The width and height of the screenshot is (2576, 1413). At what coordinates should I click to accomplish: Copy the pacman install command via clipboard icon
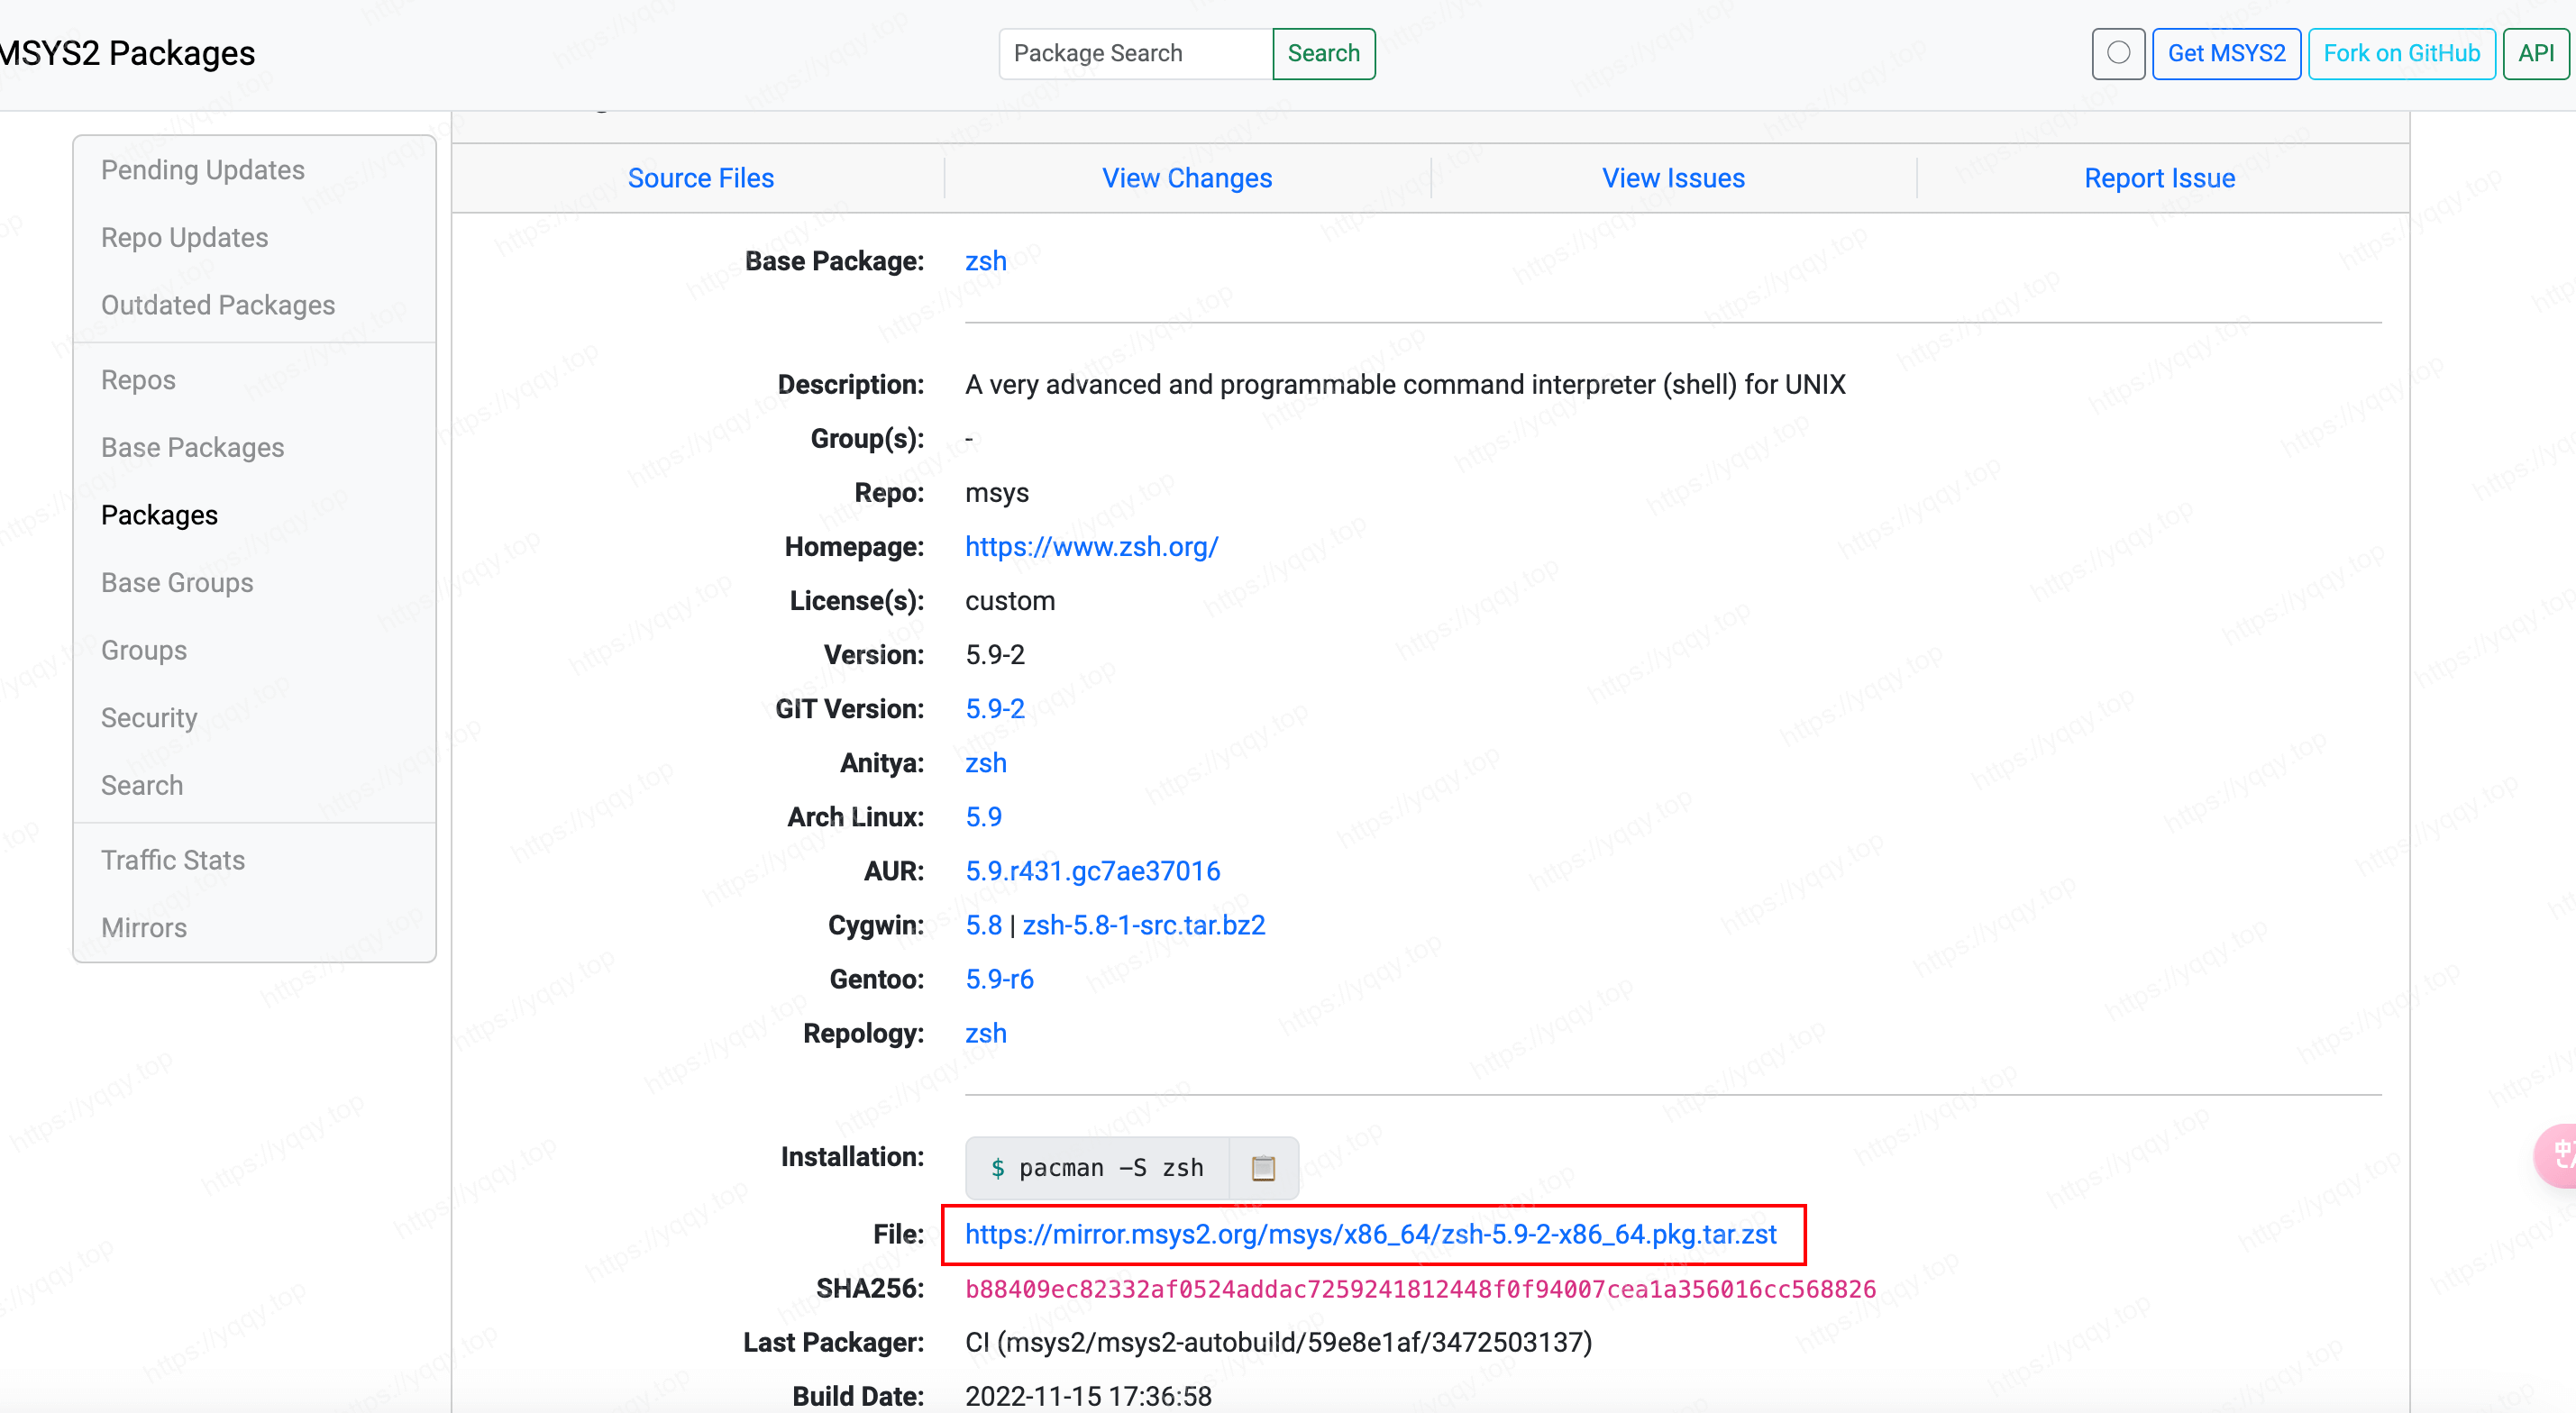click(x=1263, y=1167)
